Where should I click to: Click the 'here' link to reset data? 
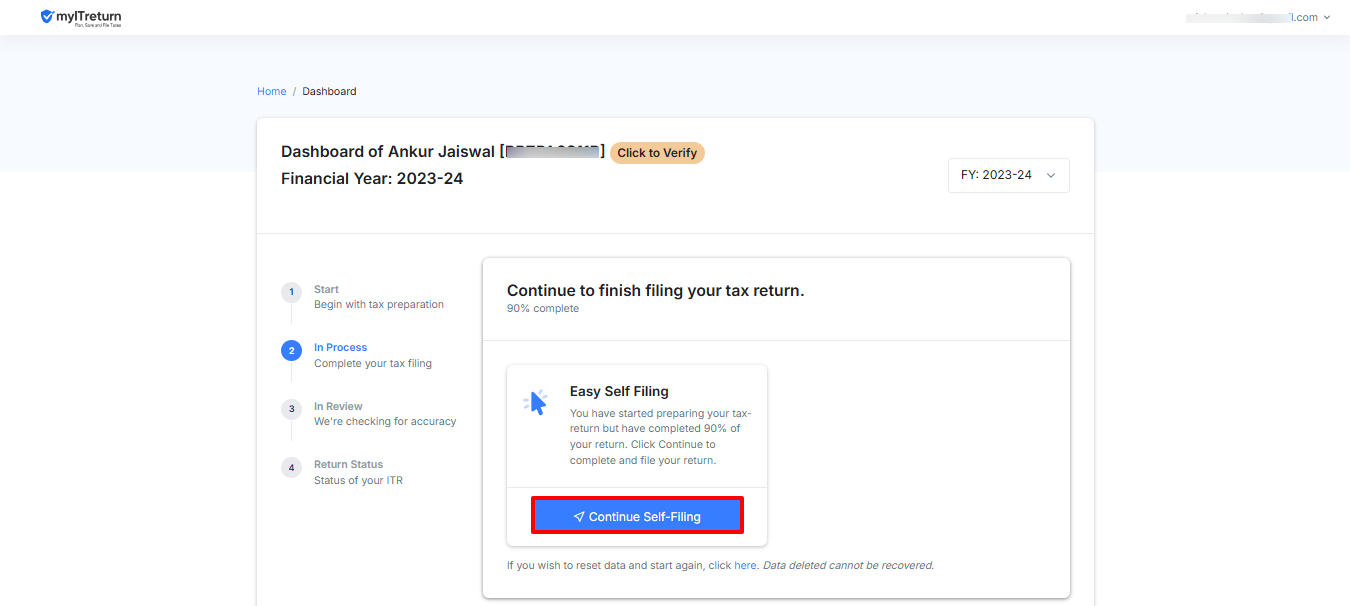coord(745,565)
